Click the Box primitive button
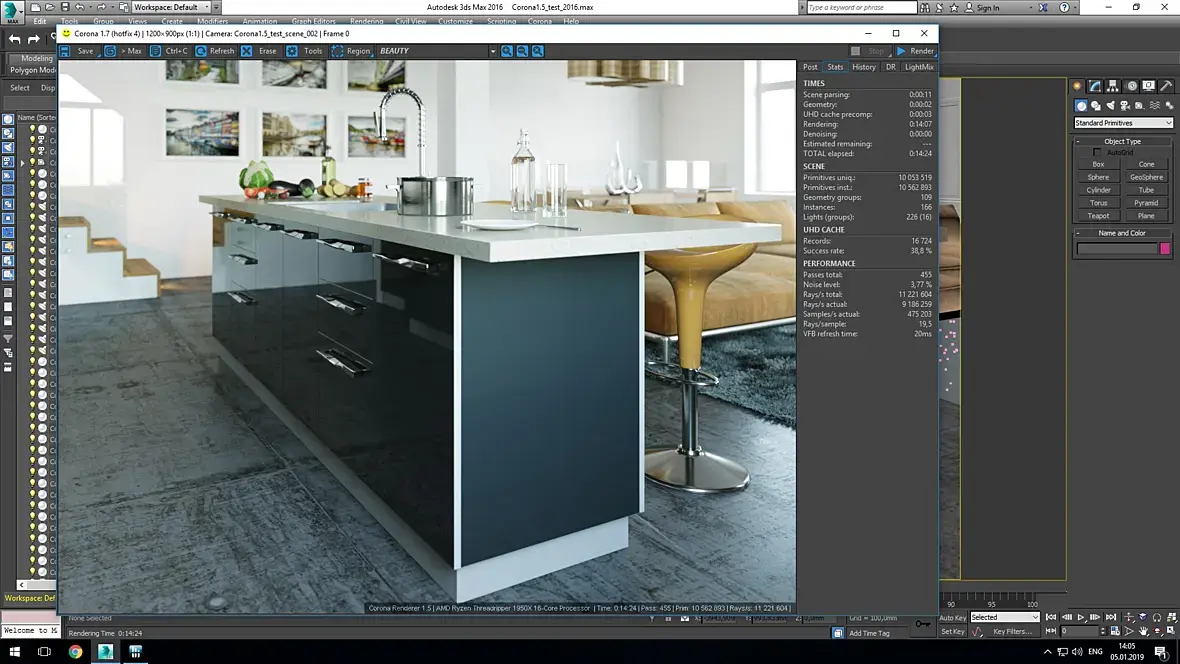The width and height of the screenshot is (1180, 664). pyautogui.click(x=1098, y=164)
